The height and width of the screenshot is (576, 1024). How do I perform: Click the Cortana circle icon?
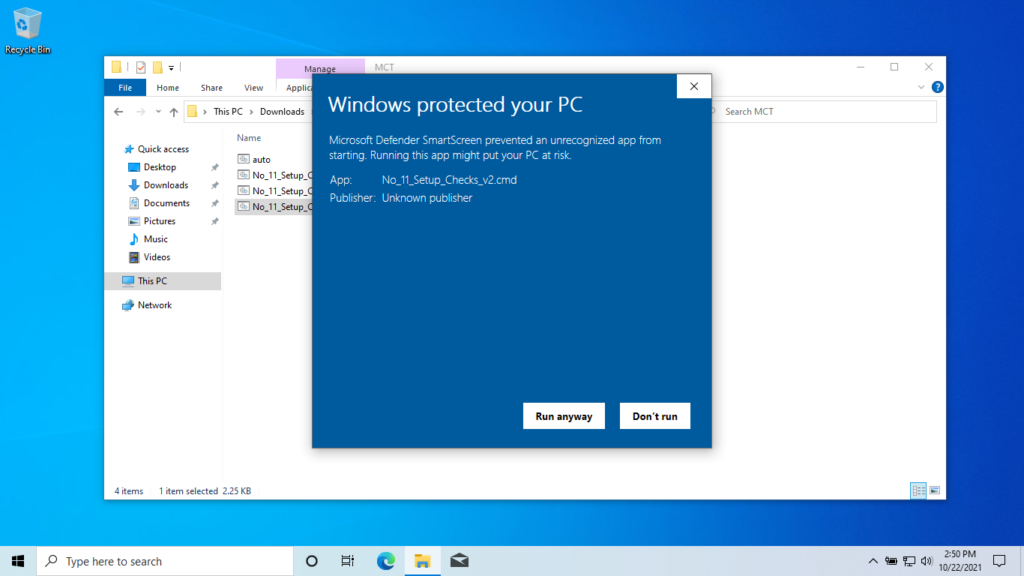(310, 560)
